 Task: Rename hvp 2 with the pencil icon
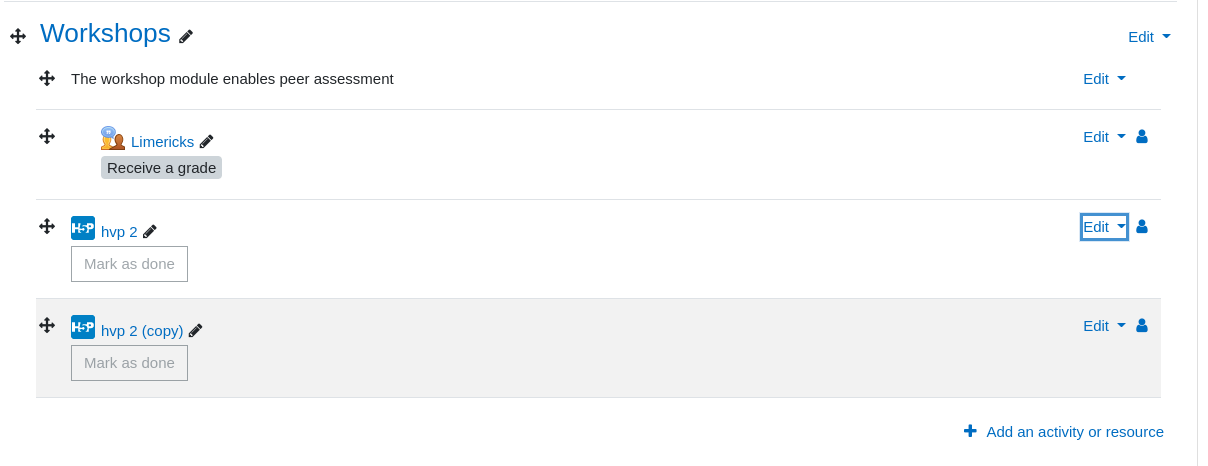150,231
